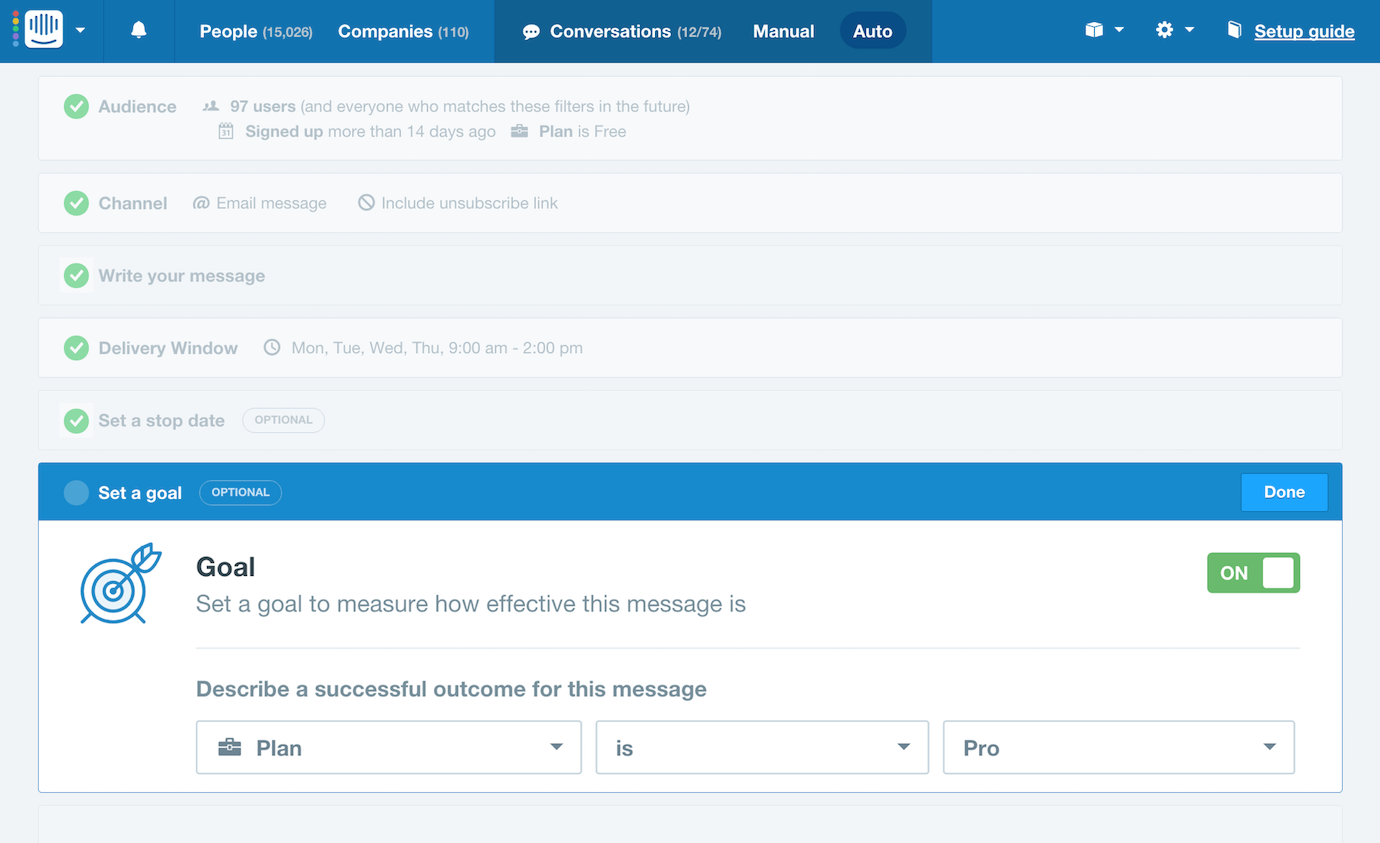Expand Write your message section
Screen dimensions: 1380x843
(690, 276)
